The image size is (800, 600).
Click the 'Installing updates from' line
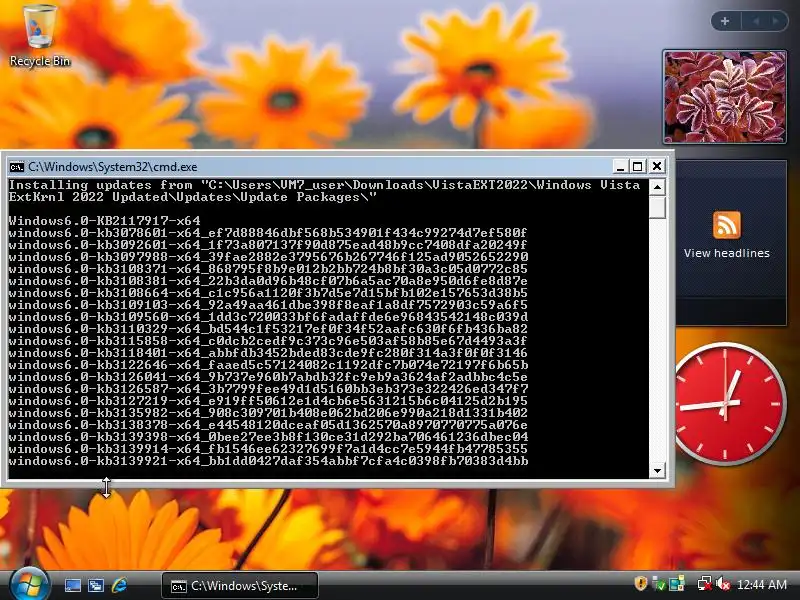tap(324, 185)
